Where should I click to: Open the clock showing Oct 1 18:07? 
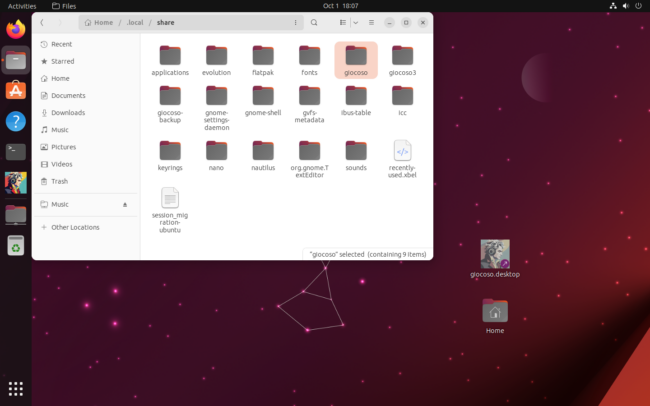pos(340,6)
